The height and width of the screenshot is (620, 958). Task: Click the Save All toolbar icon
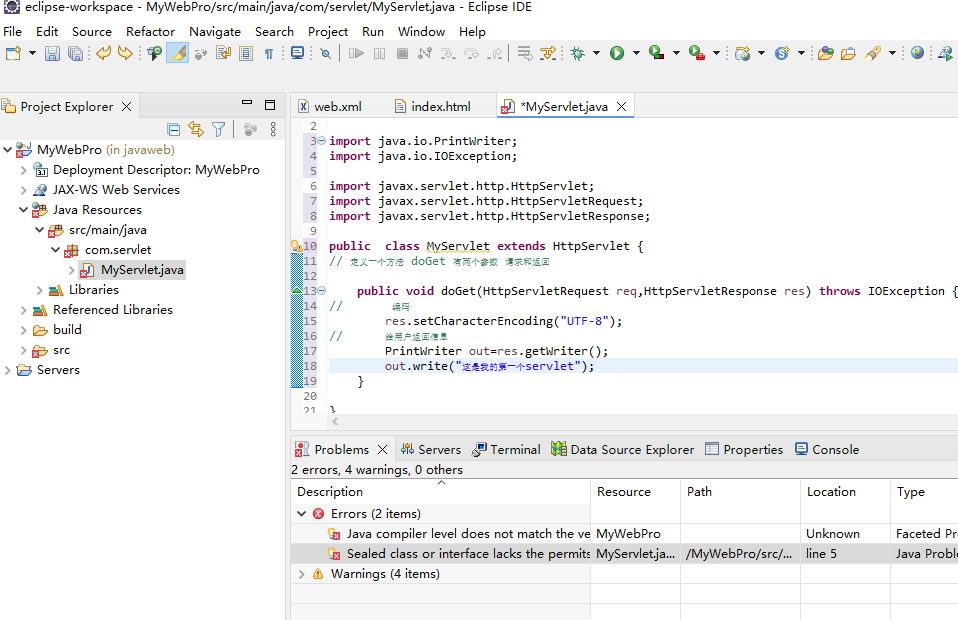pyautogui.click(x=75, y=54)
